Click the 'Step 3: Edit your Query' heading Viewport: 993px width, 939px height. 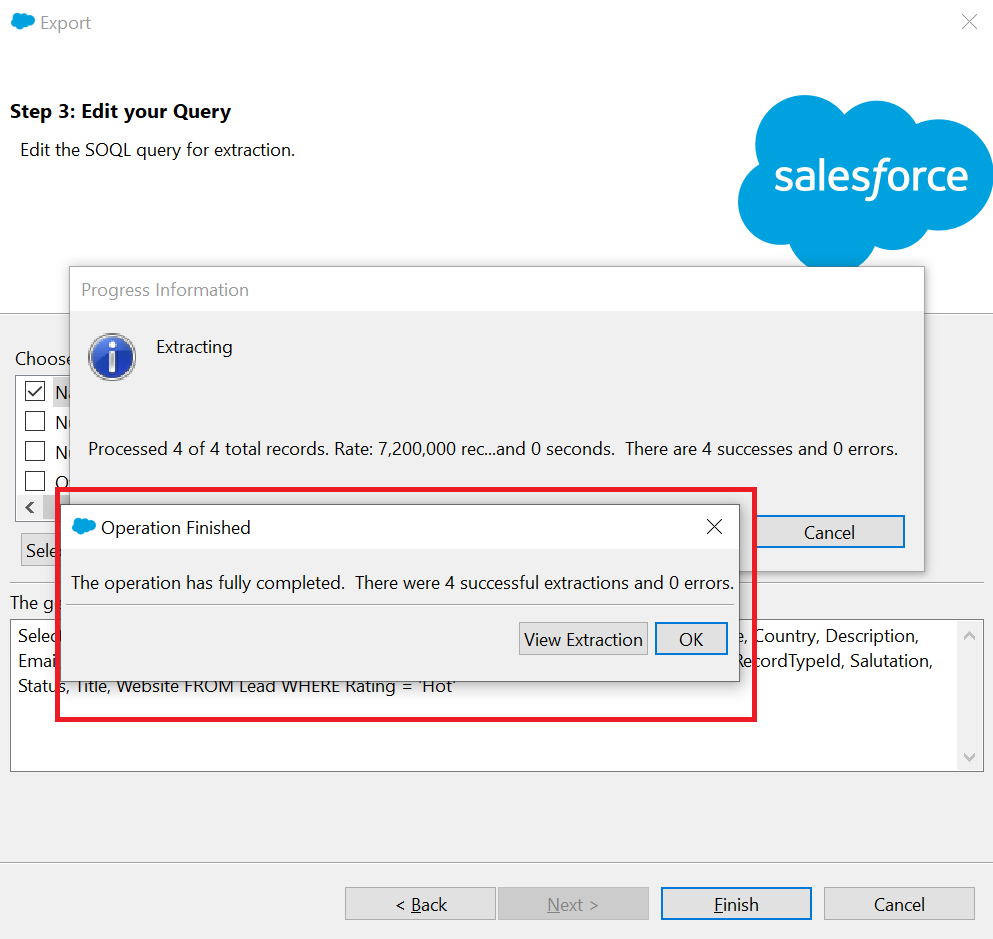pos(120,111)
